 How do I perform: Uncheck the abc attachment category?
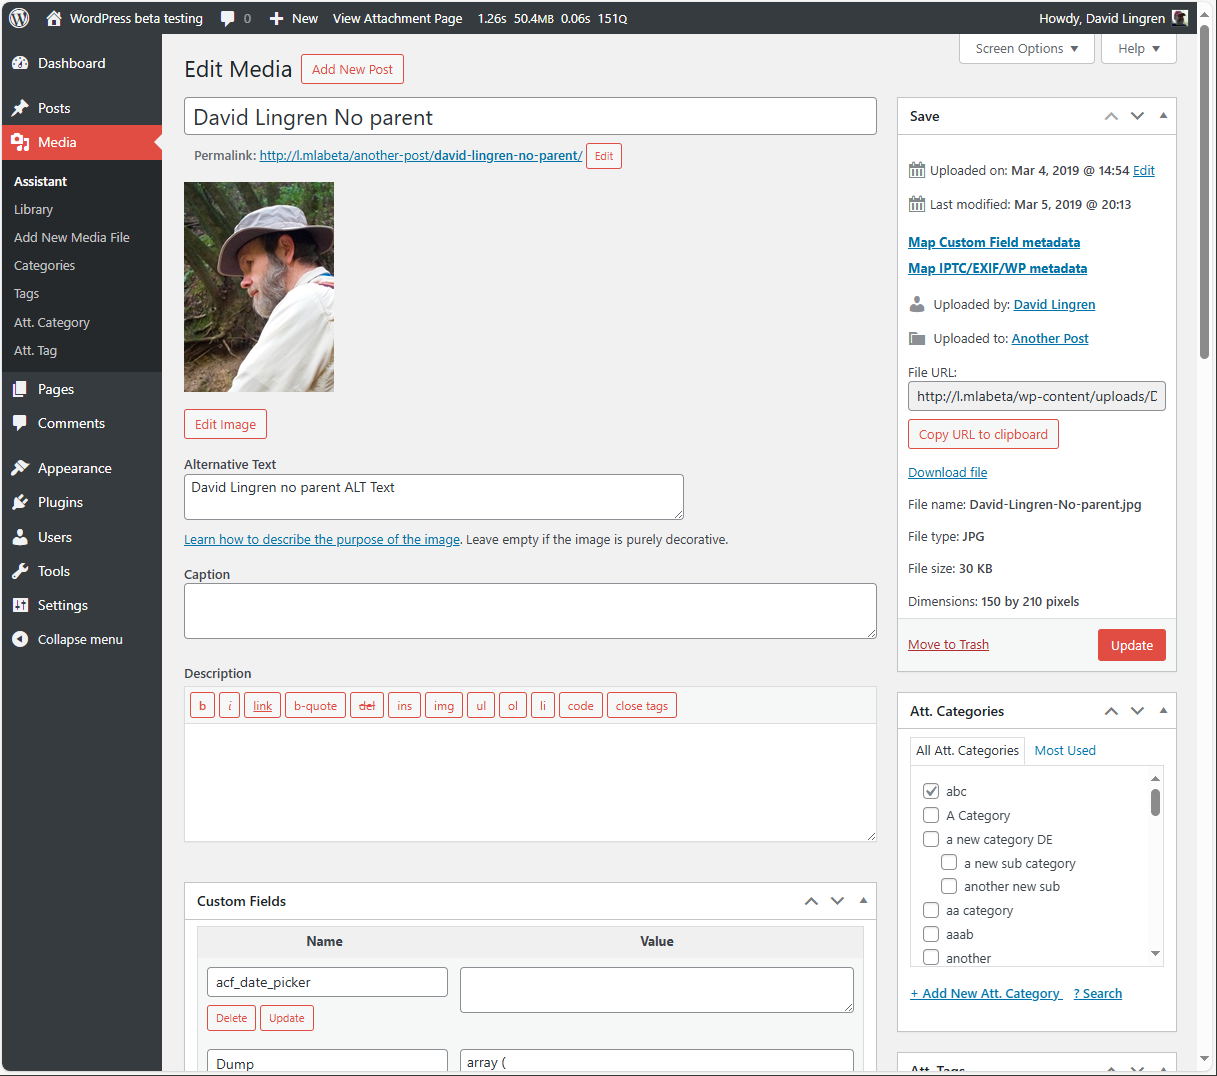pyautogui.click(x=931, y=790)
